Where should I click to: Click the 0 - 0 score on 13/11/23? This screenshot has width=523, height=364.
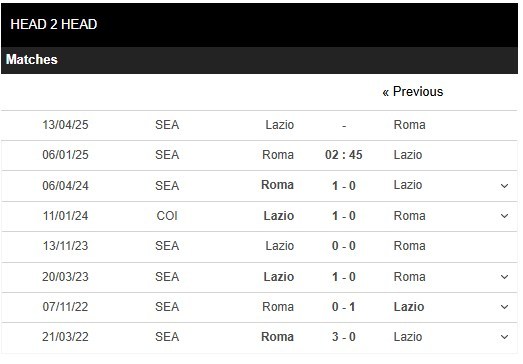[344, 246]
